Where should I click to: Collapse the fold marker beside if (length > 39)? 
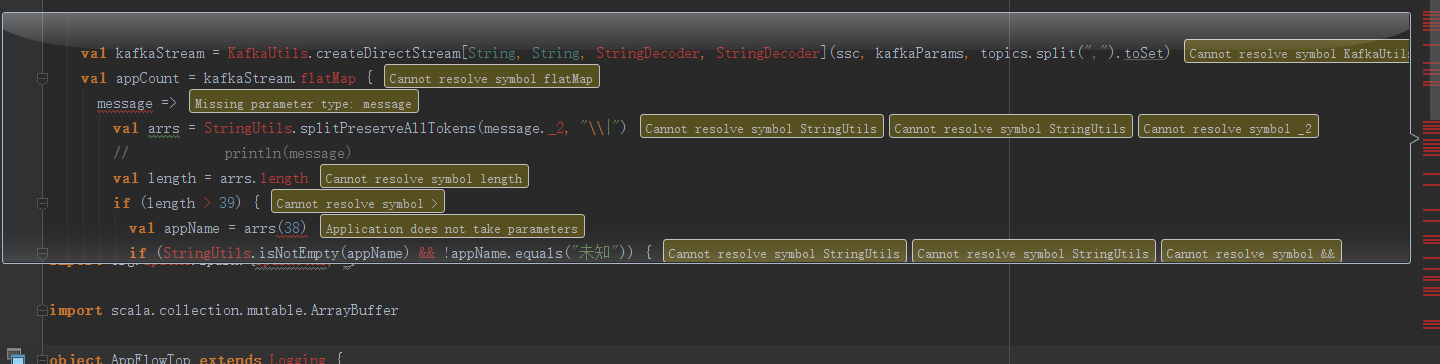click(x=42, y=203)
